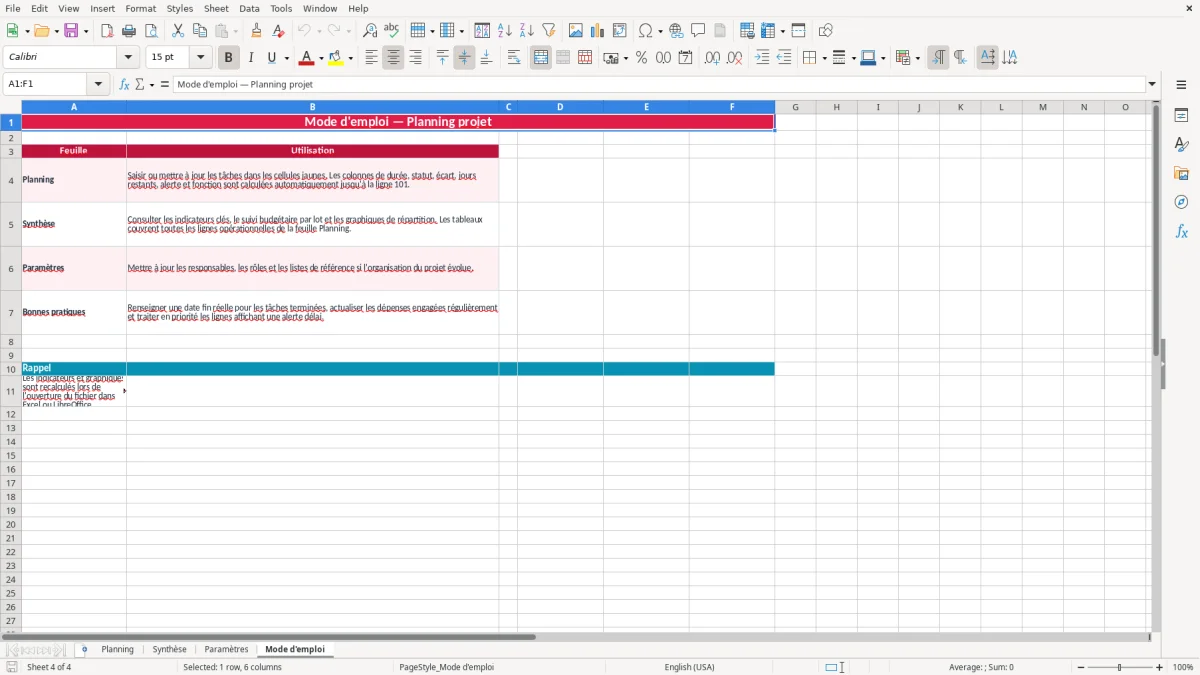Insert a comment
The image size is (1200, 675).
[x=698, y=31]
